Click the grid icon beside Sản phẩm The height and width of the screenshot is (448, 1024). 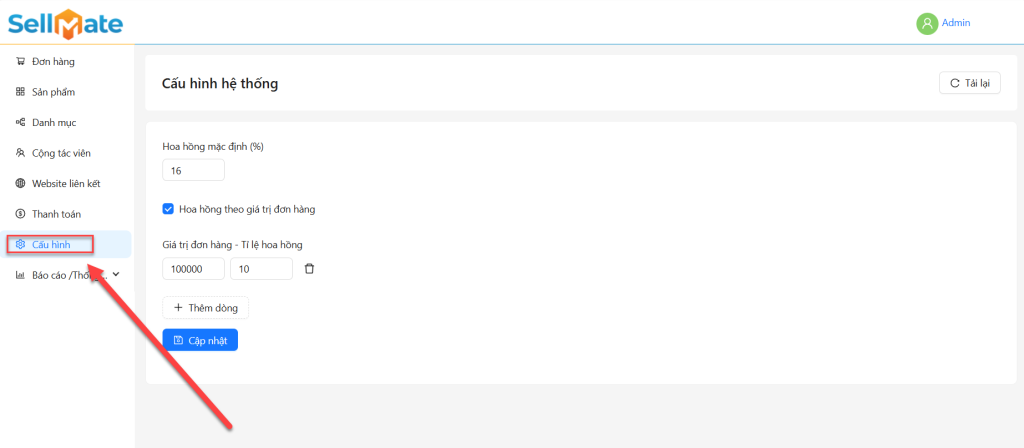(x=20, y=92)
